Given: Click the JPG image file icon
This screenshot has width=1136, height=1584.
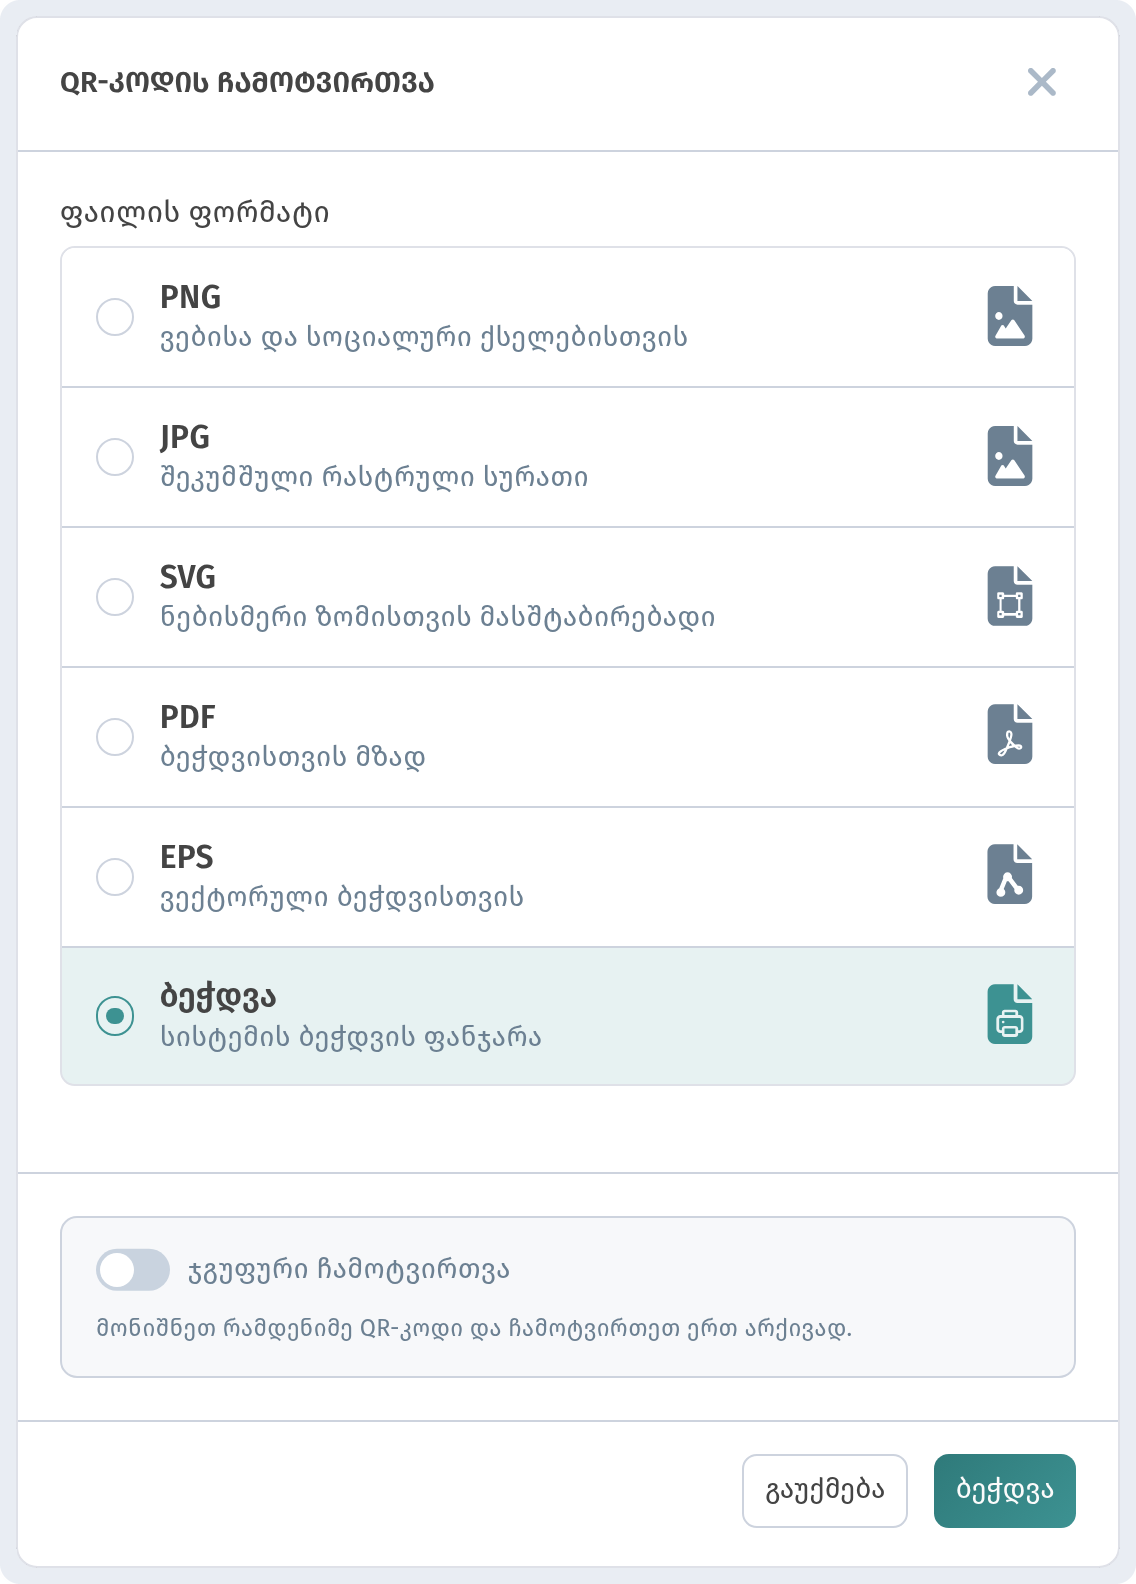Looking at the screenshot, I should point(1010,456).
